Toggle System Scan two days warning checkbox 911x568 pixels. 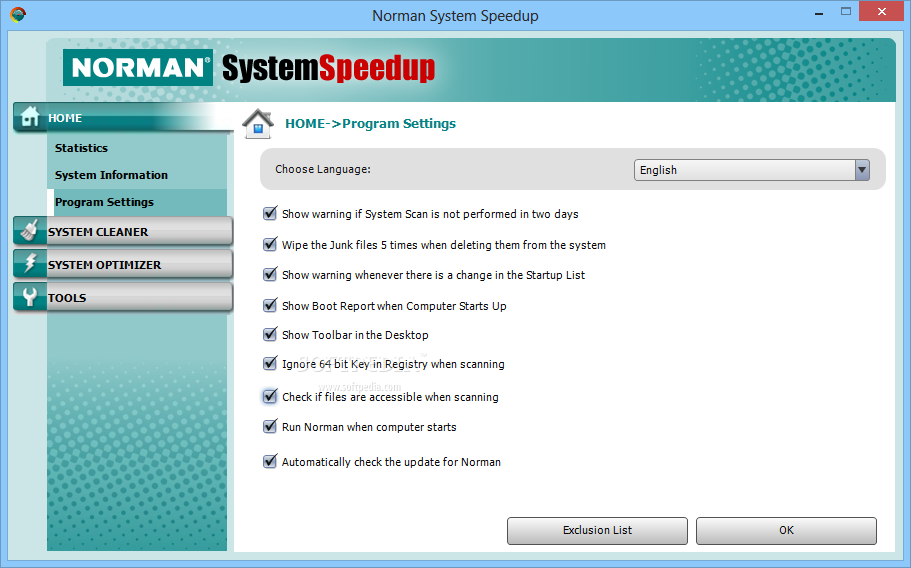[270, 213]
